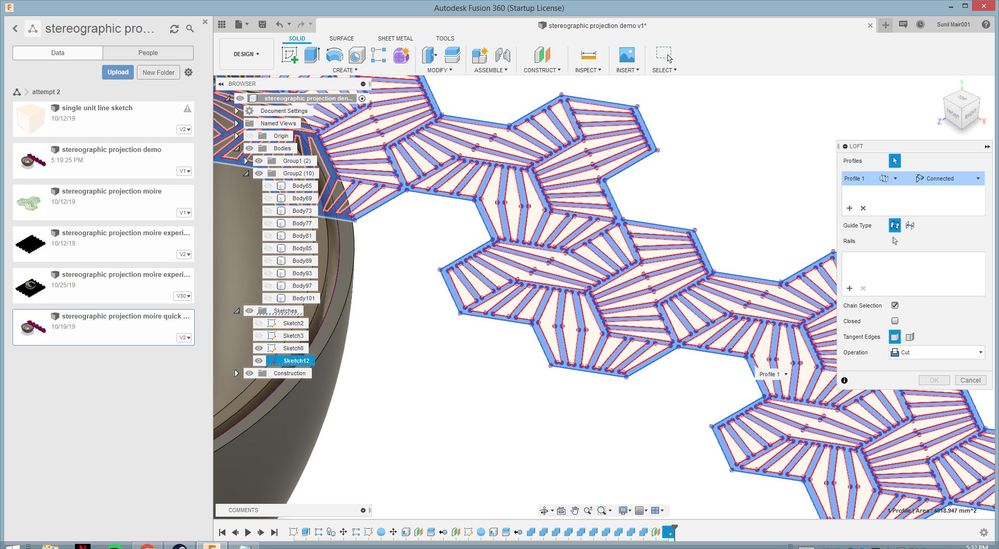The image size is (999, 549).
Task: Select the Measure tool icon
Action: click(x=589, y=55)
